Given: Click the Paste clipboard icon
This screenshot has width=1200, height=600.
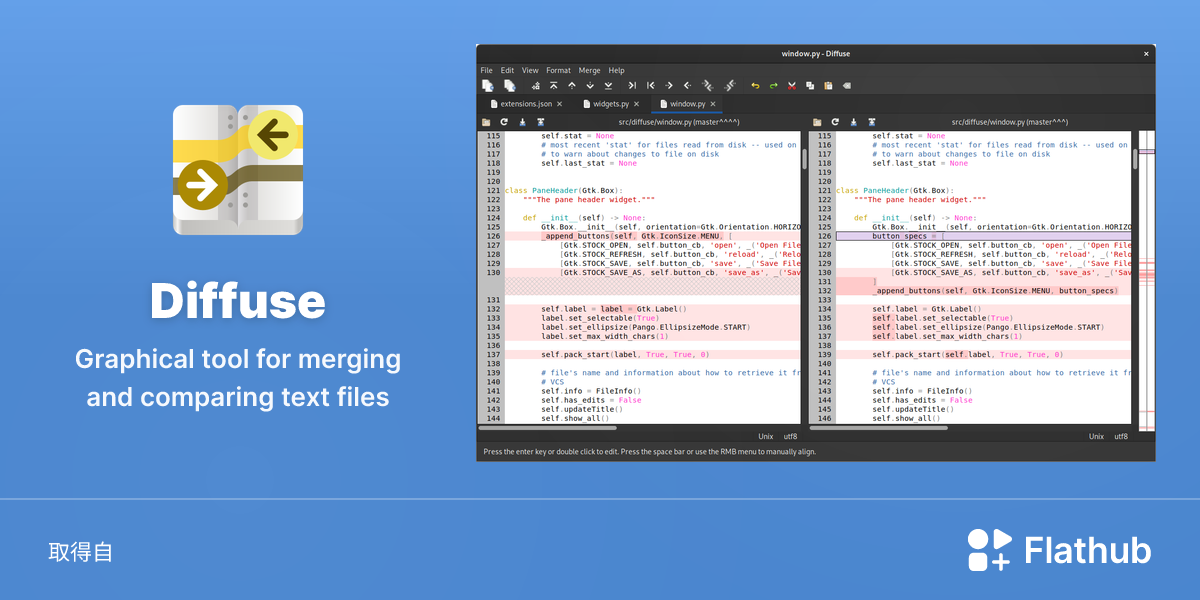Looking at the screenshot, I should pyautogui.click(x=828, y=86).
